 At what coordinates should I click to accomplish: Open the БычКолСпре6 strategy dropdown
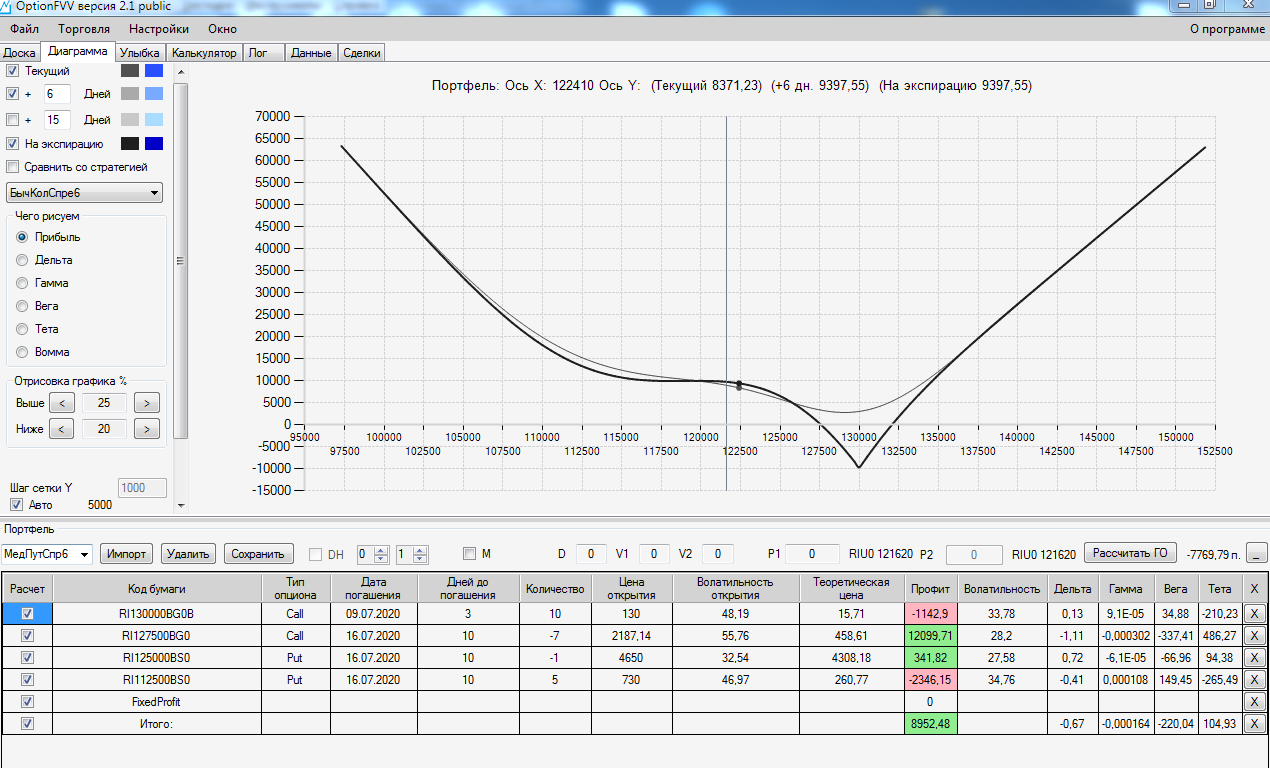(x=84, y=192)
